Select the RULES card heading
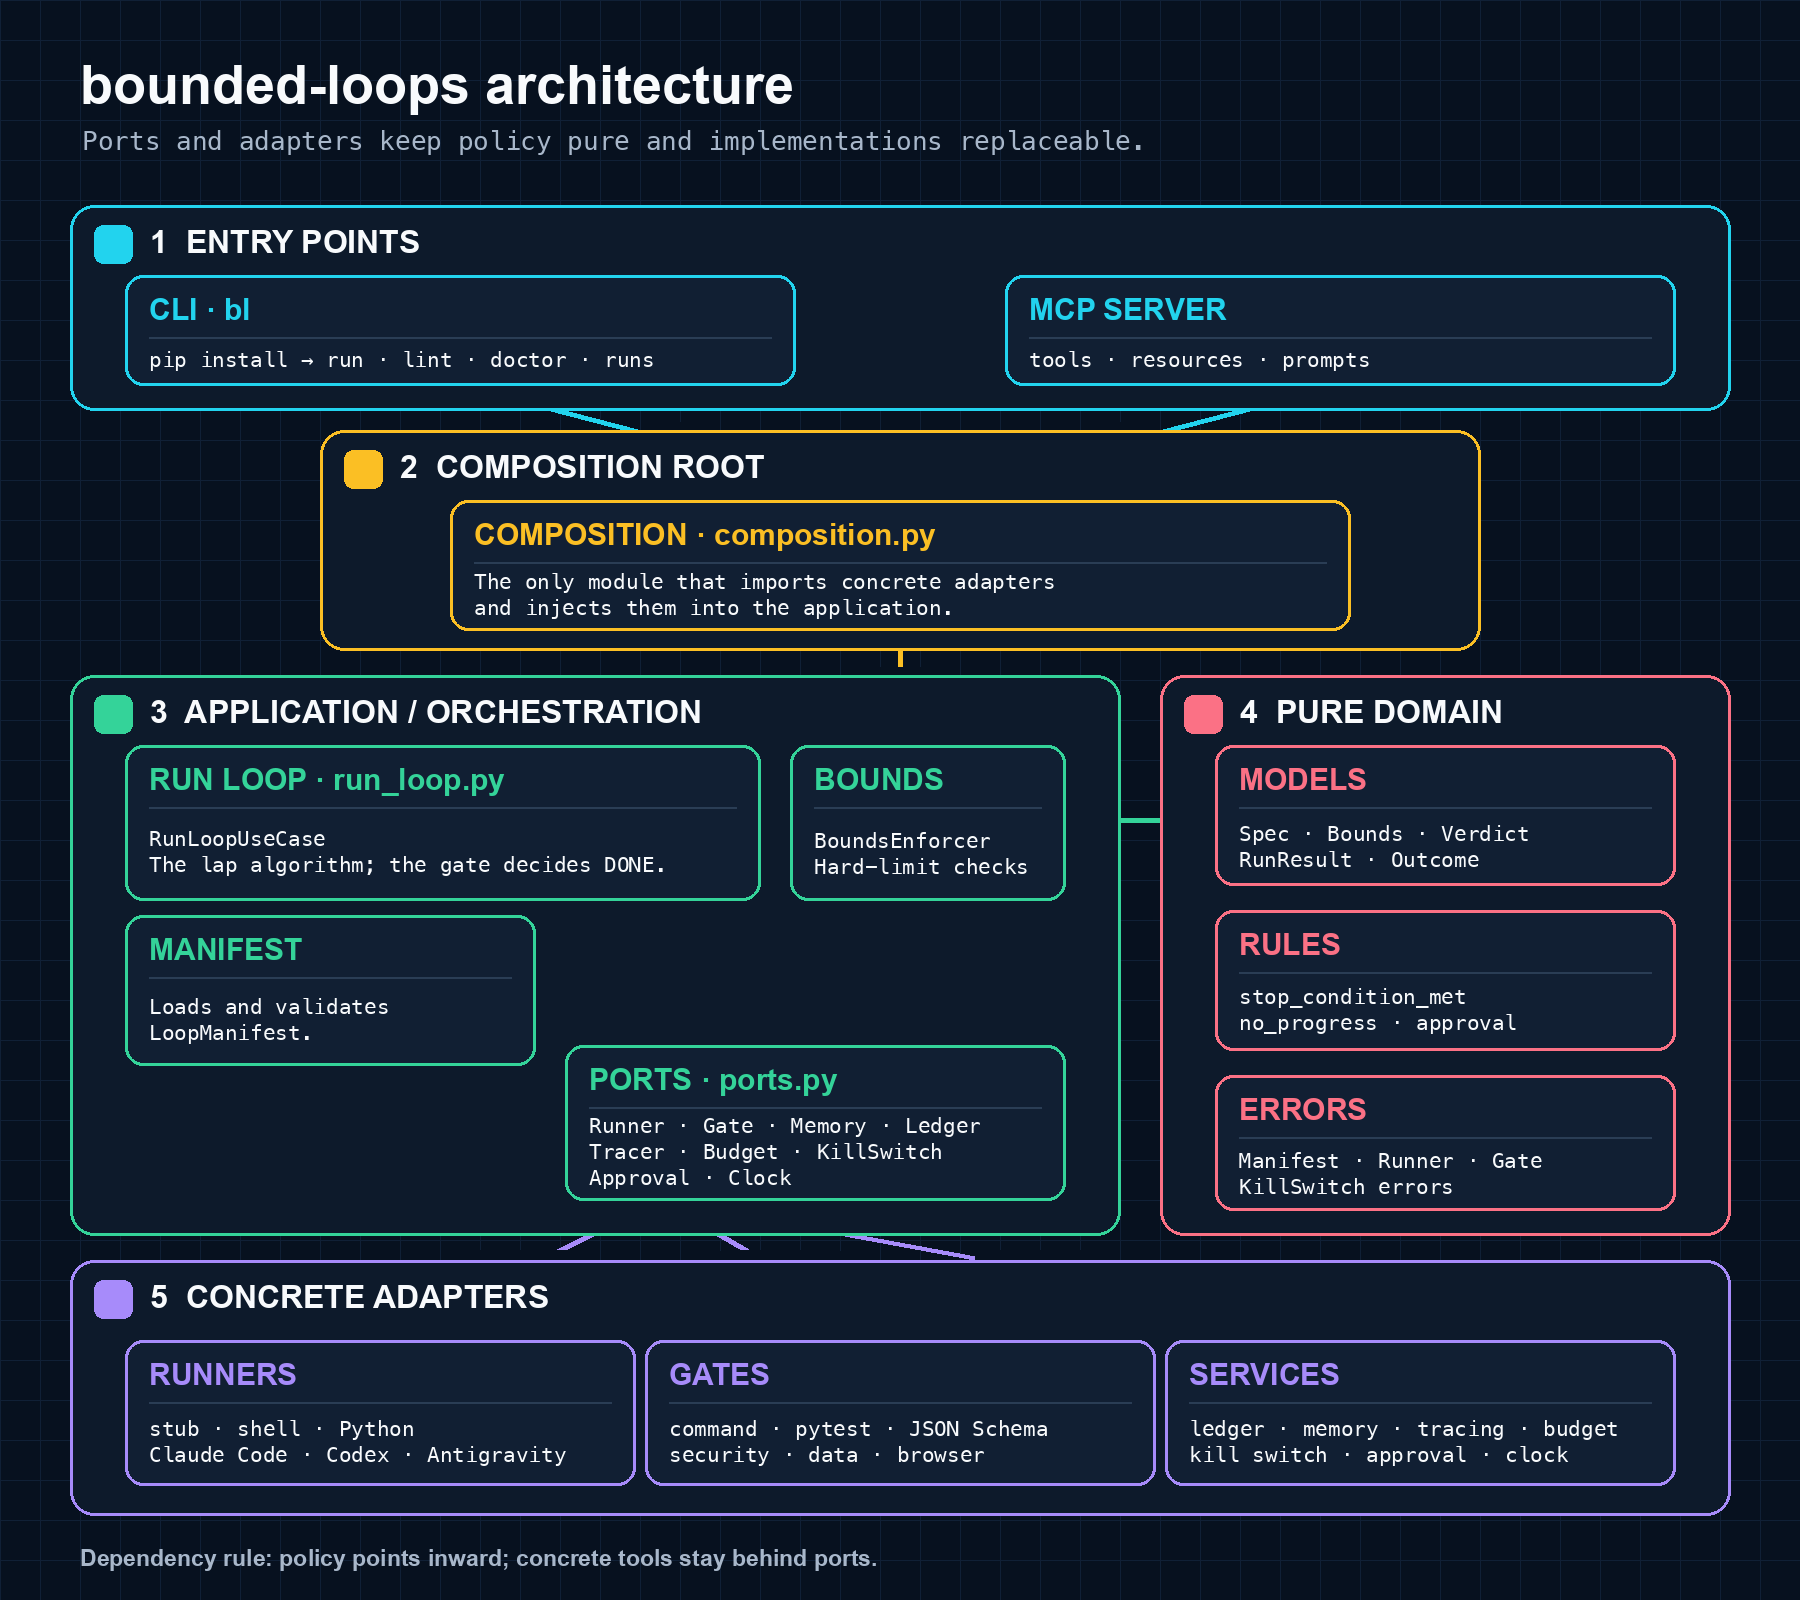This screenshot has width=1800, height=1600. [1289, 945]
